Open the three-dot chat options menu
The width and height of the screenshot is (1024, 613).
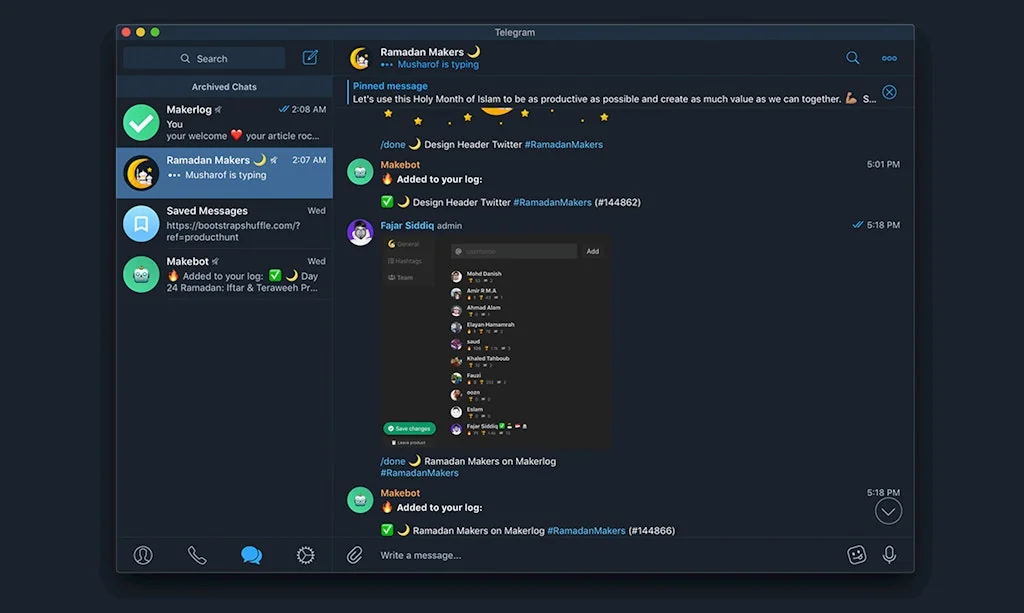tap(889, 58)
